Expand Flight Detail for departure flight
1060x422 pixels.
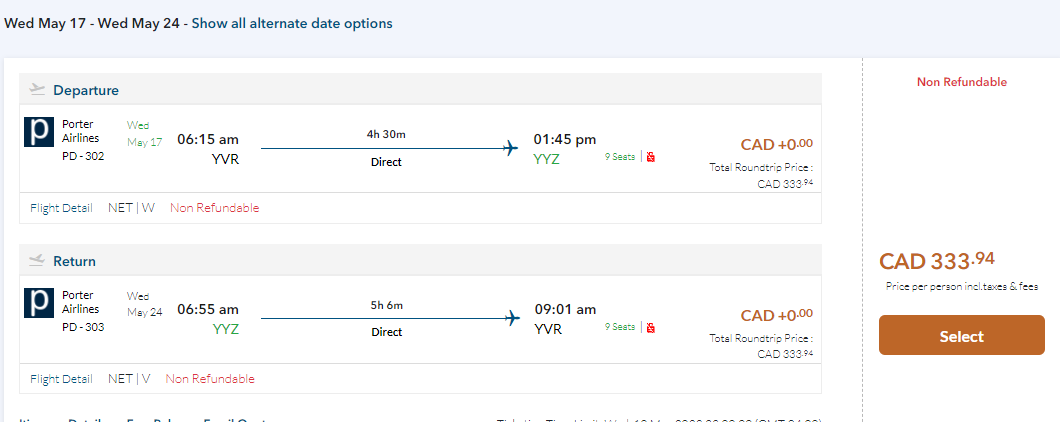[61, 208]
